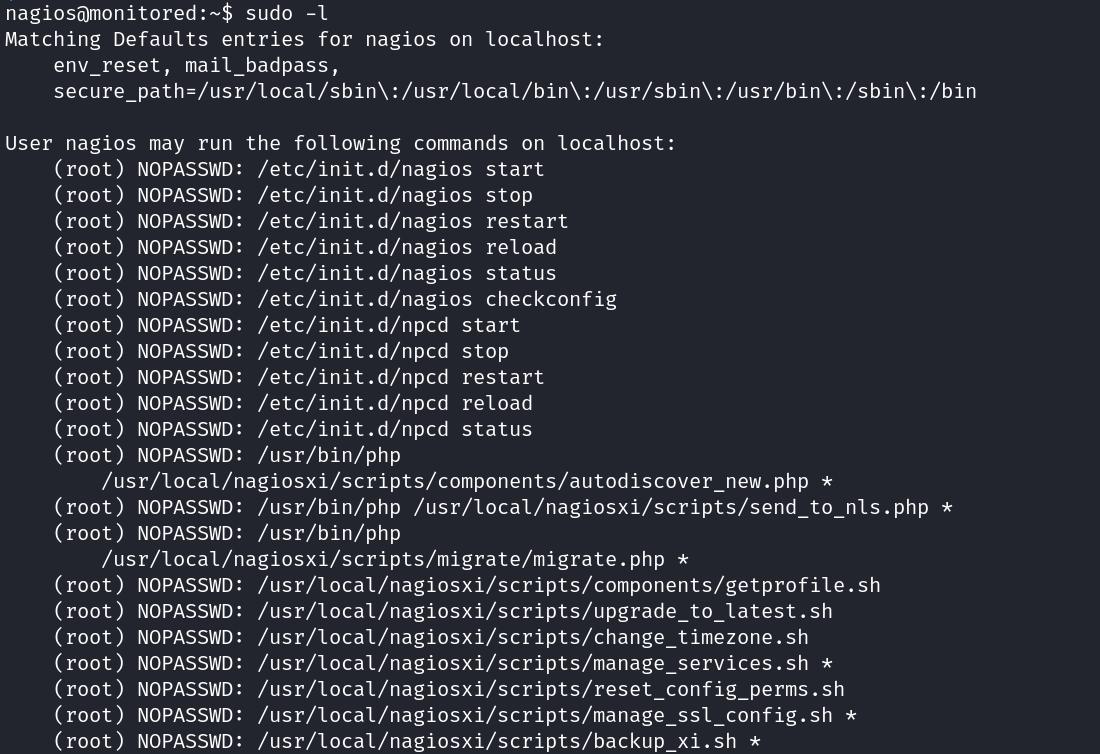Screen dimensions: 1100x754
Task: Click the backup_xi.sh script path
Action: click(496, 741)
